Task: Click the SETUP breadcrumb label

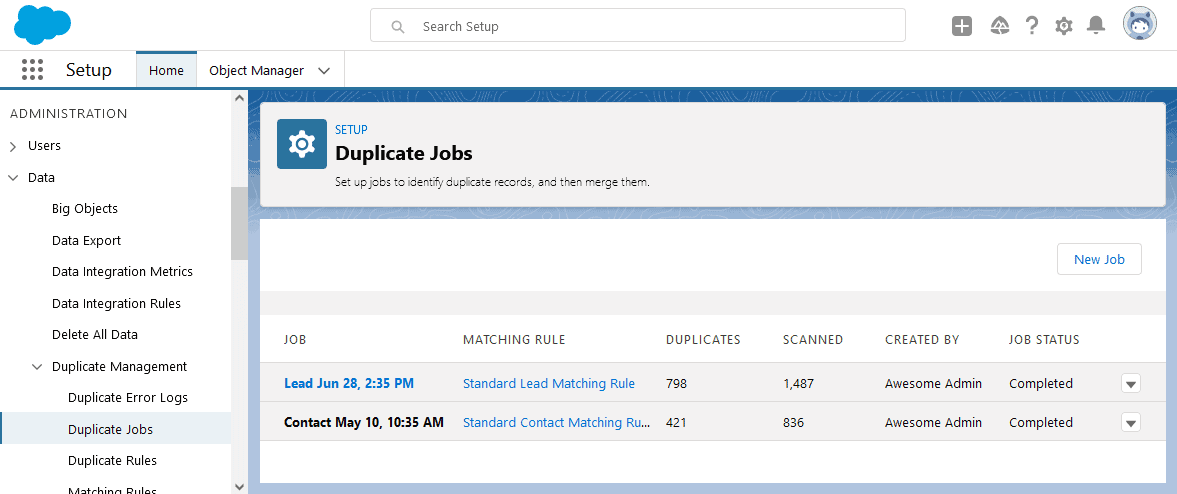Action: 351,130
